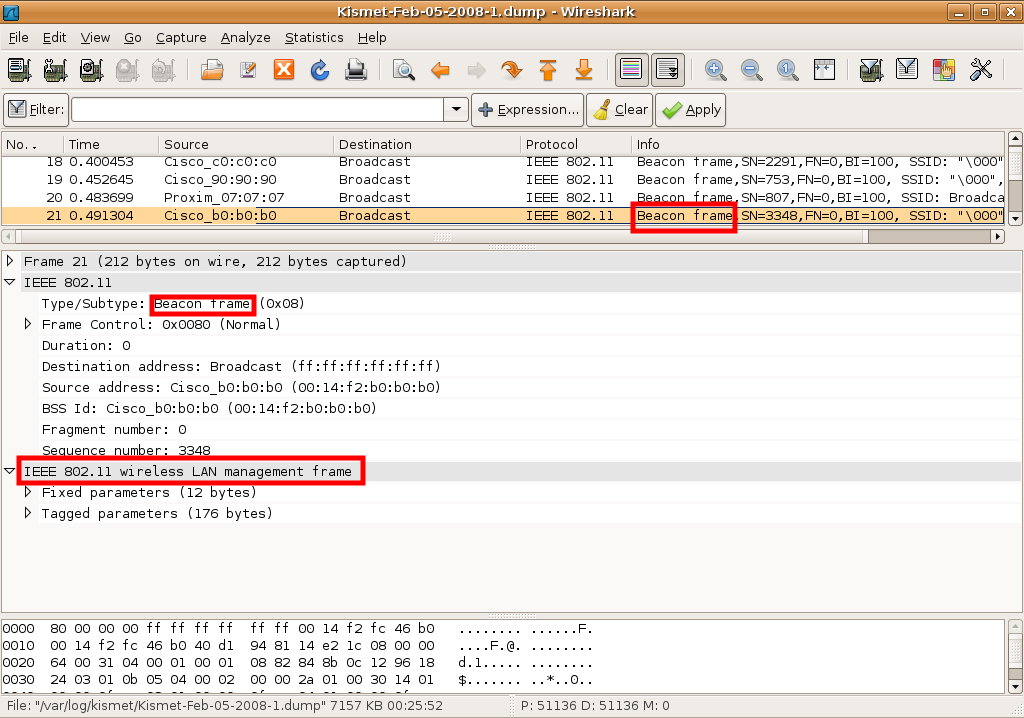Select the BSS Id field line
This screenshot has height=718, width=1024.
tap(209, 408)
